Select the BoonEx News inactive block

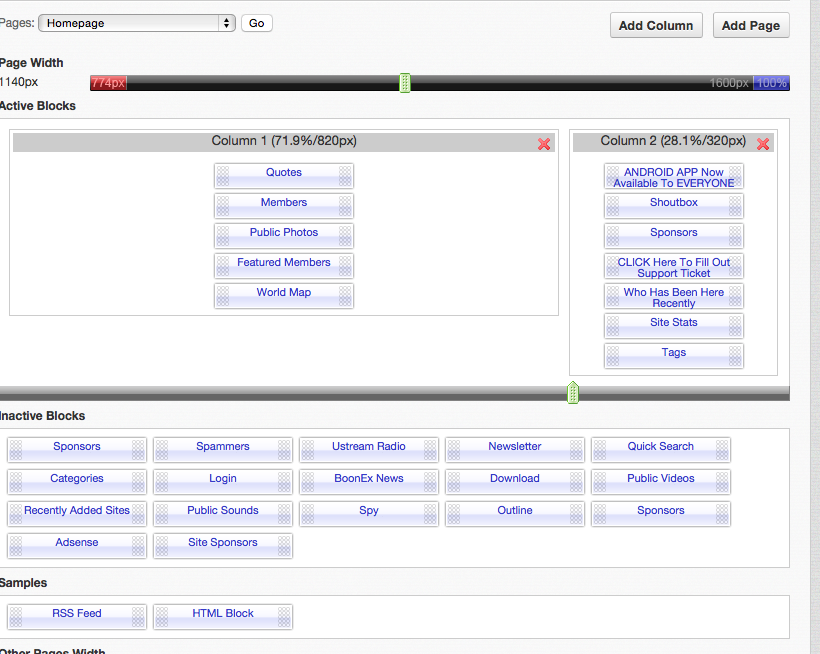[x=369, y=479]
